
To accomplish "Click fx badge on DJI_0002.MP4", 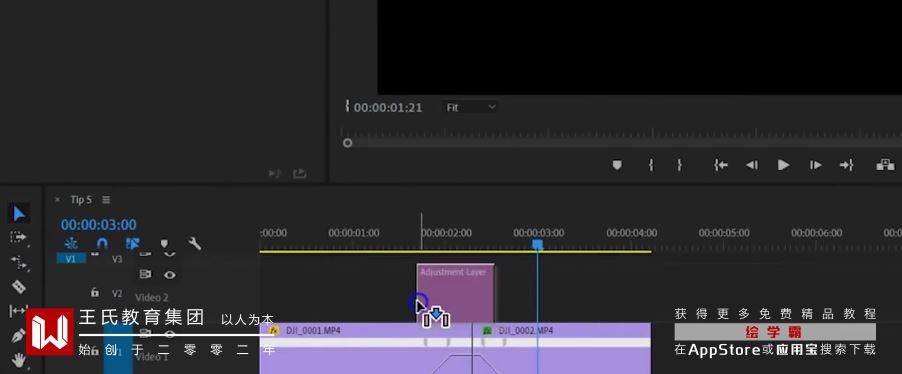I will [x=487, y=330].
